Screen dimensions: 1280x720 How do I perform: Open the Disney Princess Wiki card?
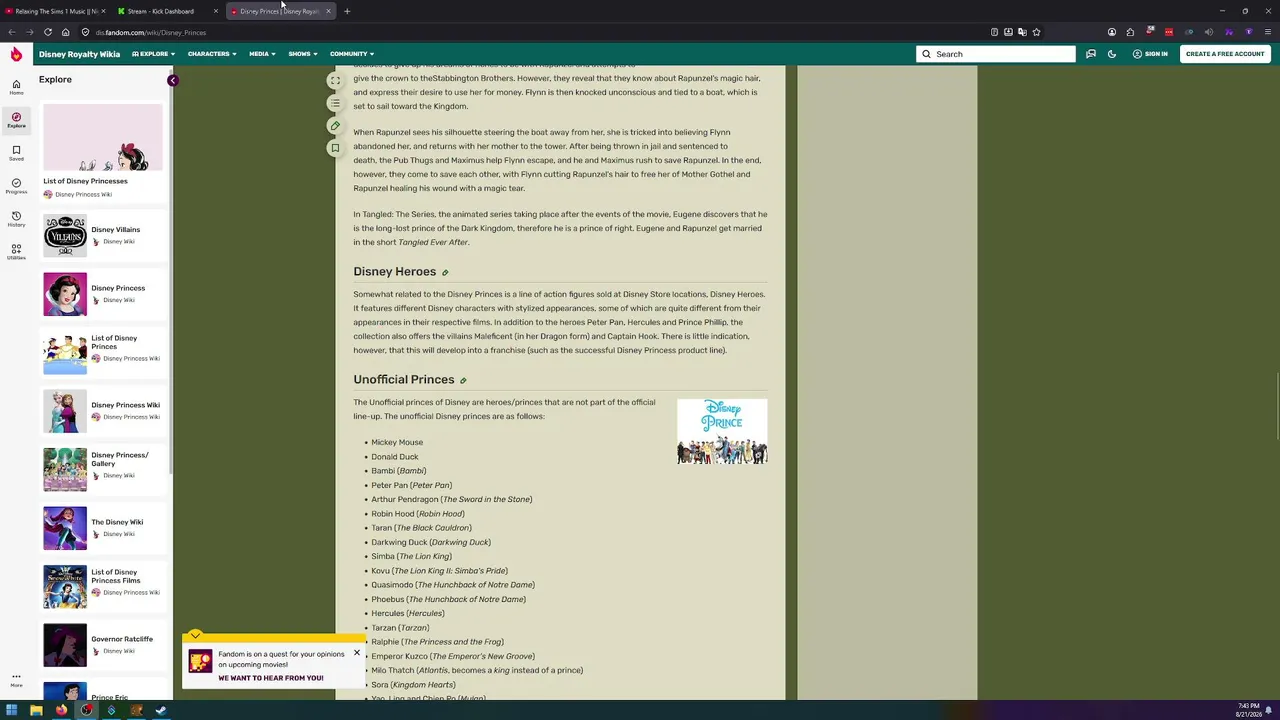102,411
